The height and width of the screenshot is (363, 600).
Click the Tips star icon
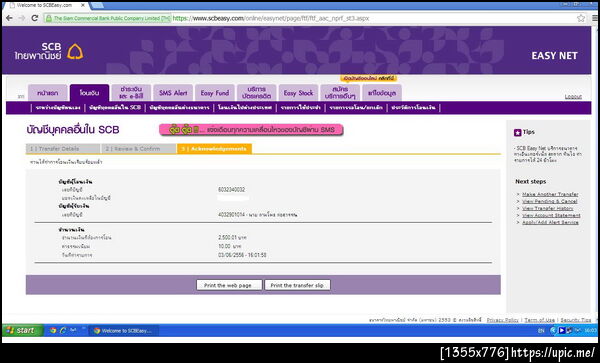click(517, 132)
